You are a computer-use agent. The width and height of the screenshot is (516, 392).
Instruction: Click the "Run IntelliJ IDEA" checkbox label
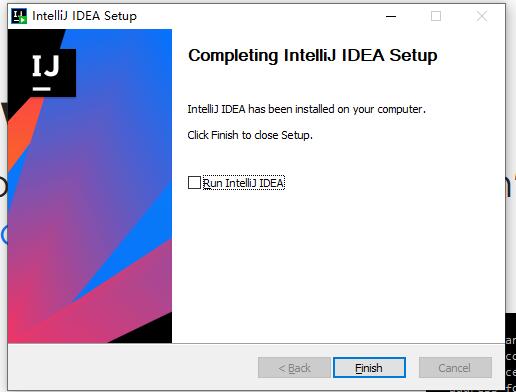pos(244,183)
